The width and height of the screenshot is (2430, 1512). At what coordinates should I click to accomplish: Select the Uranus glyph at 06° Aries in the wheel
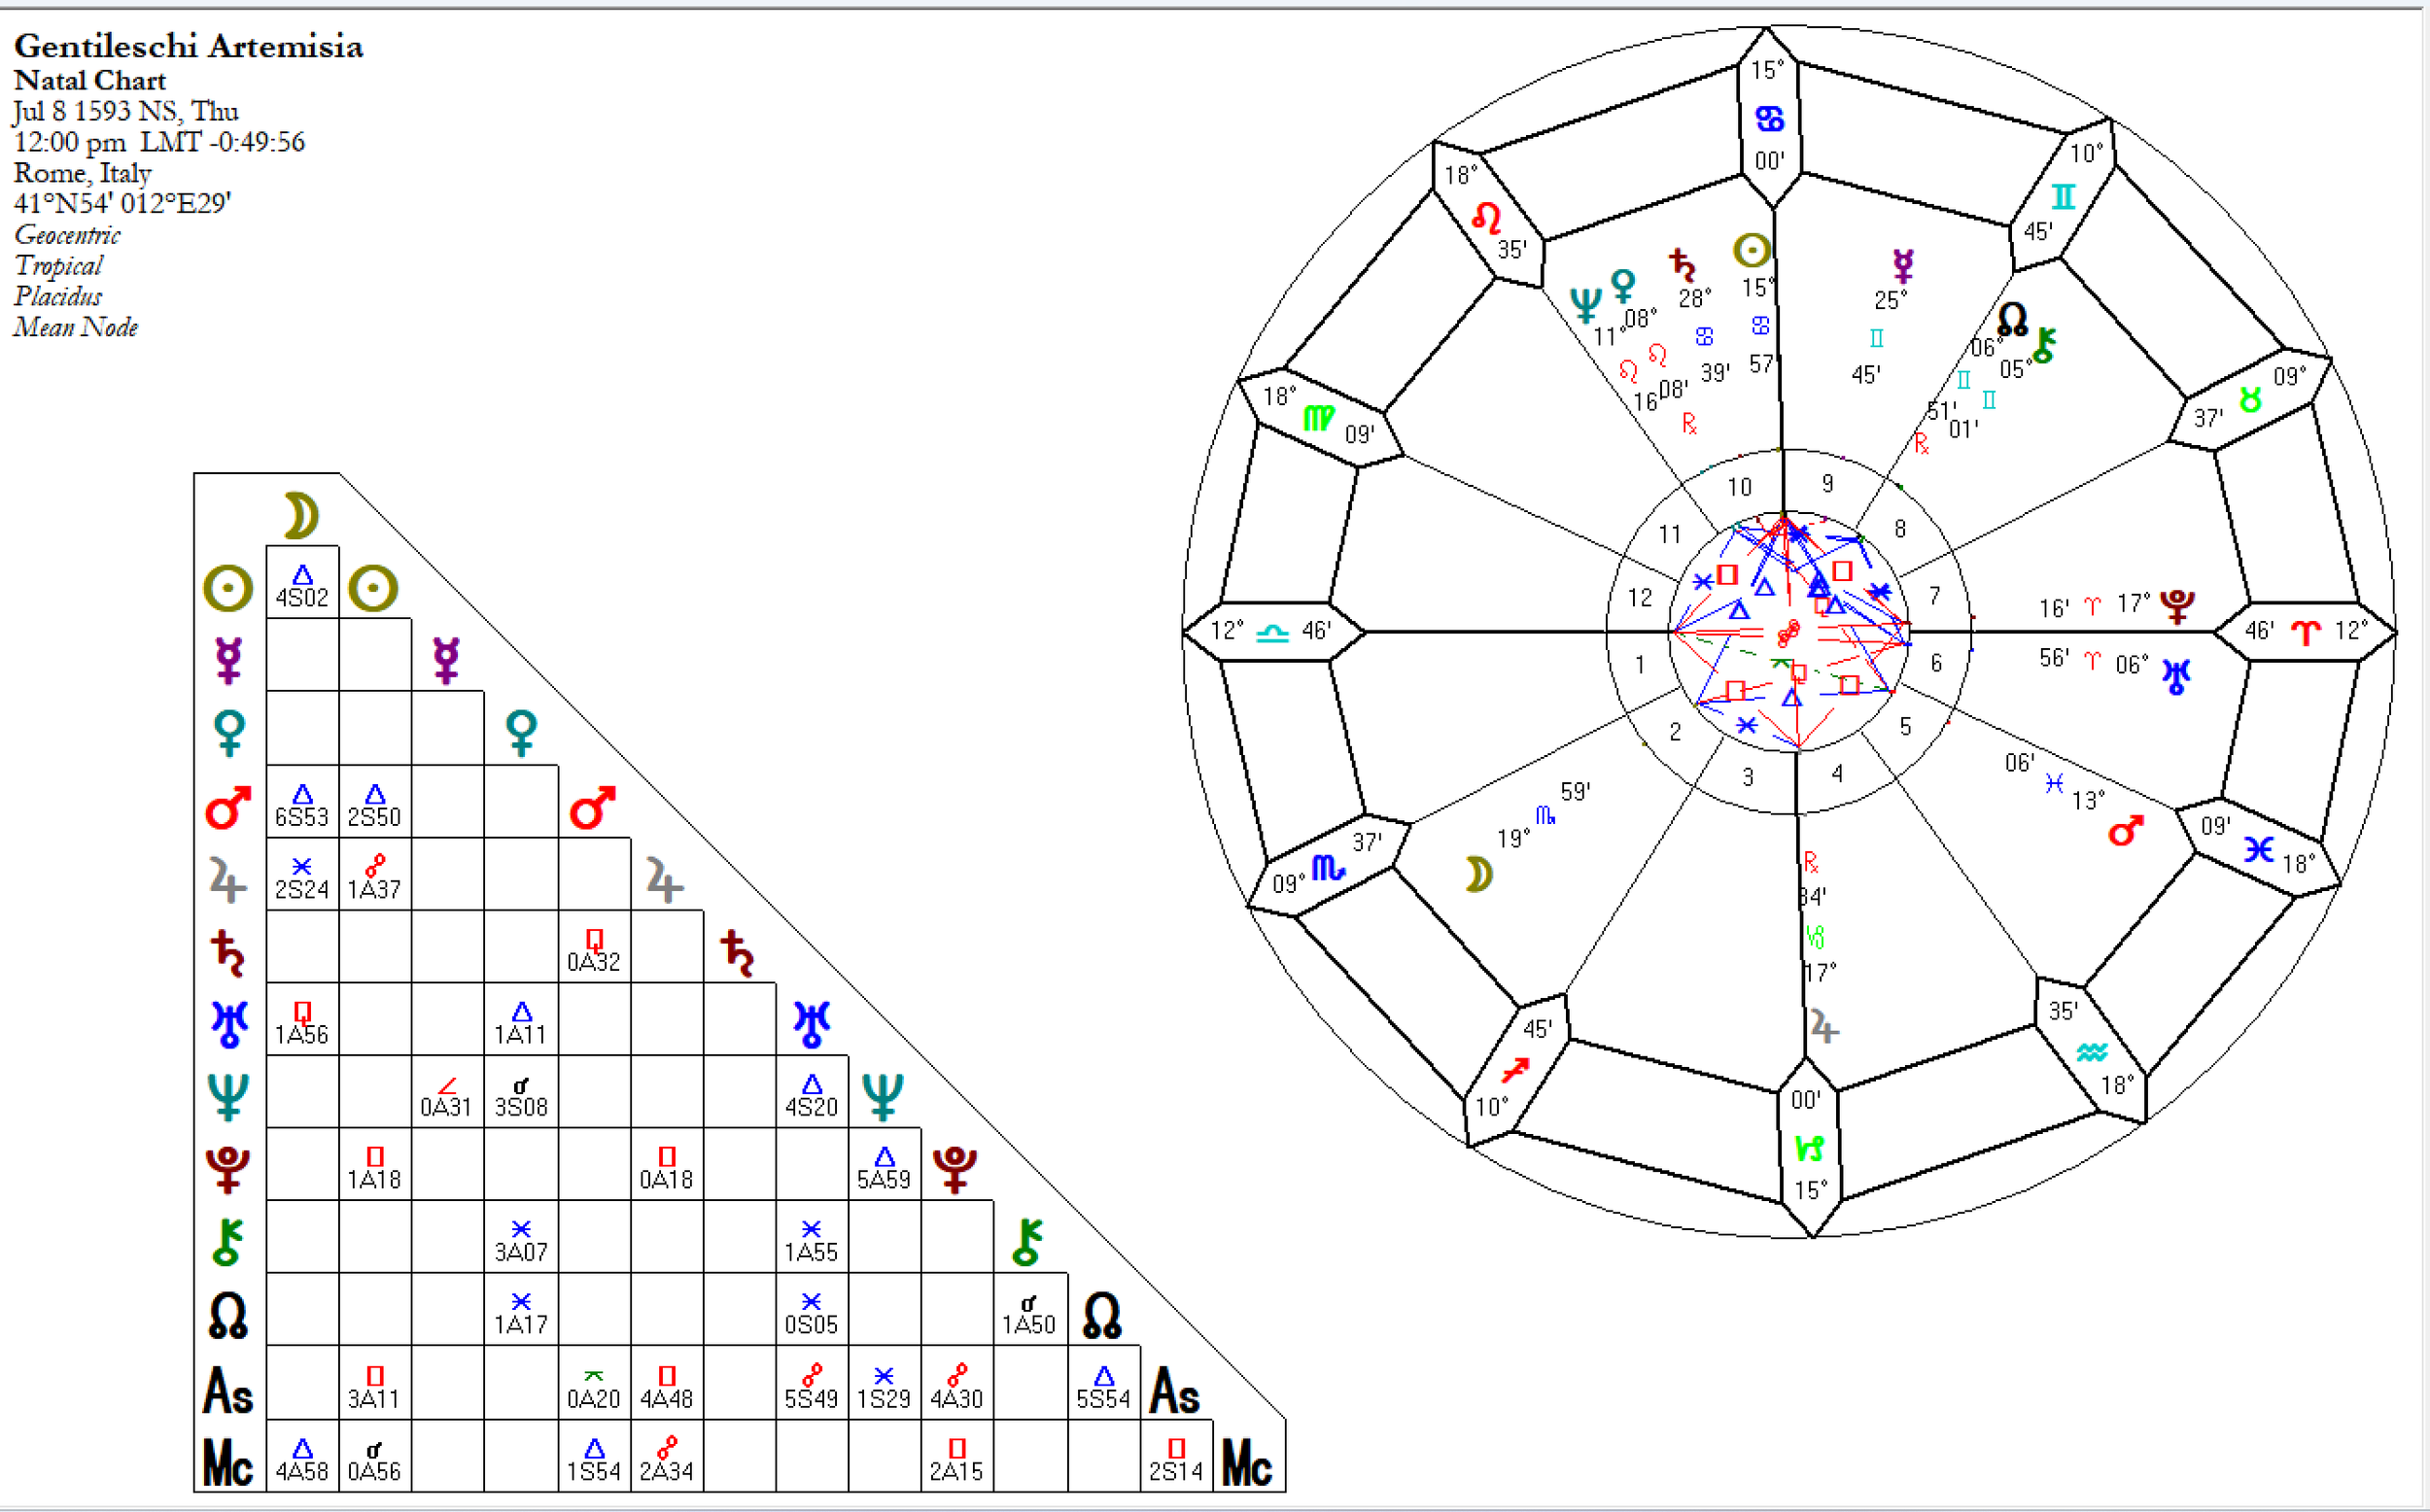[x=2176, y=675]
